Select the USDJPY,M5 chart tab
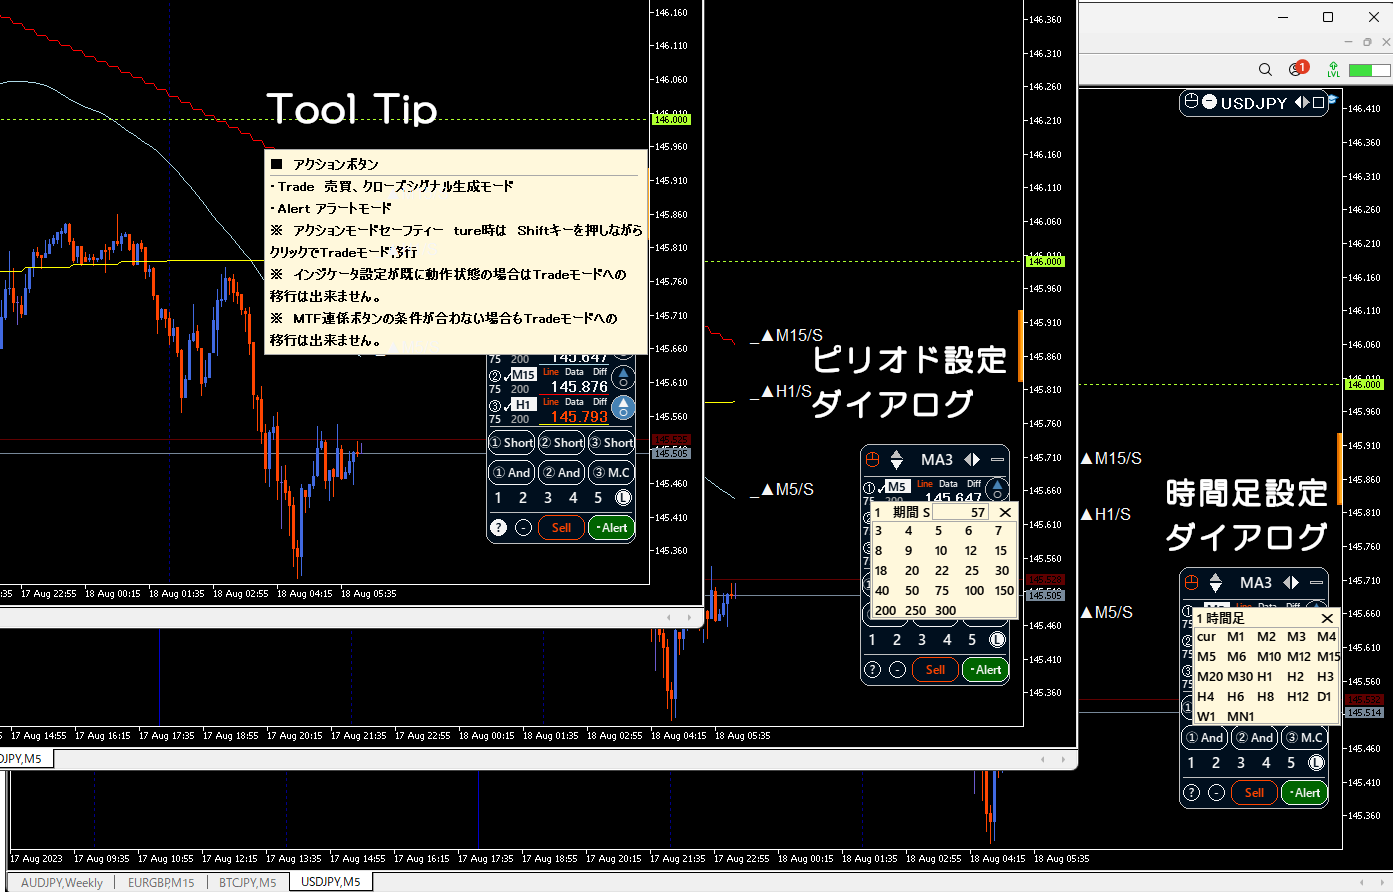Screen dimensions: 1393x892 pos(331,882)
